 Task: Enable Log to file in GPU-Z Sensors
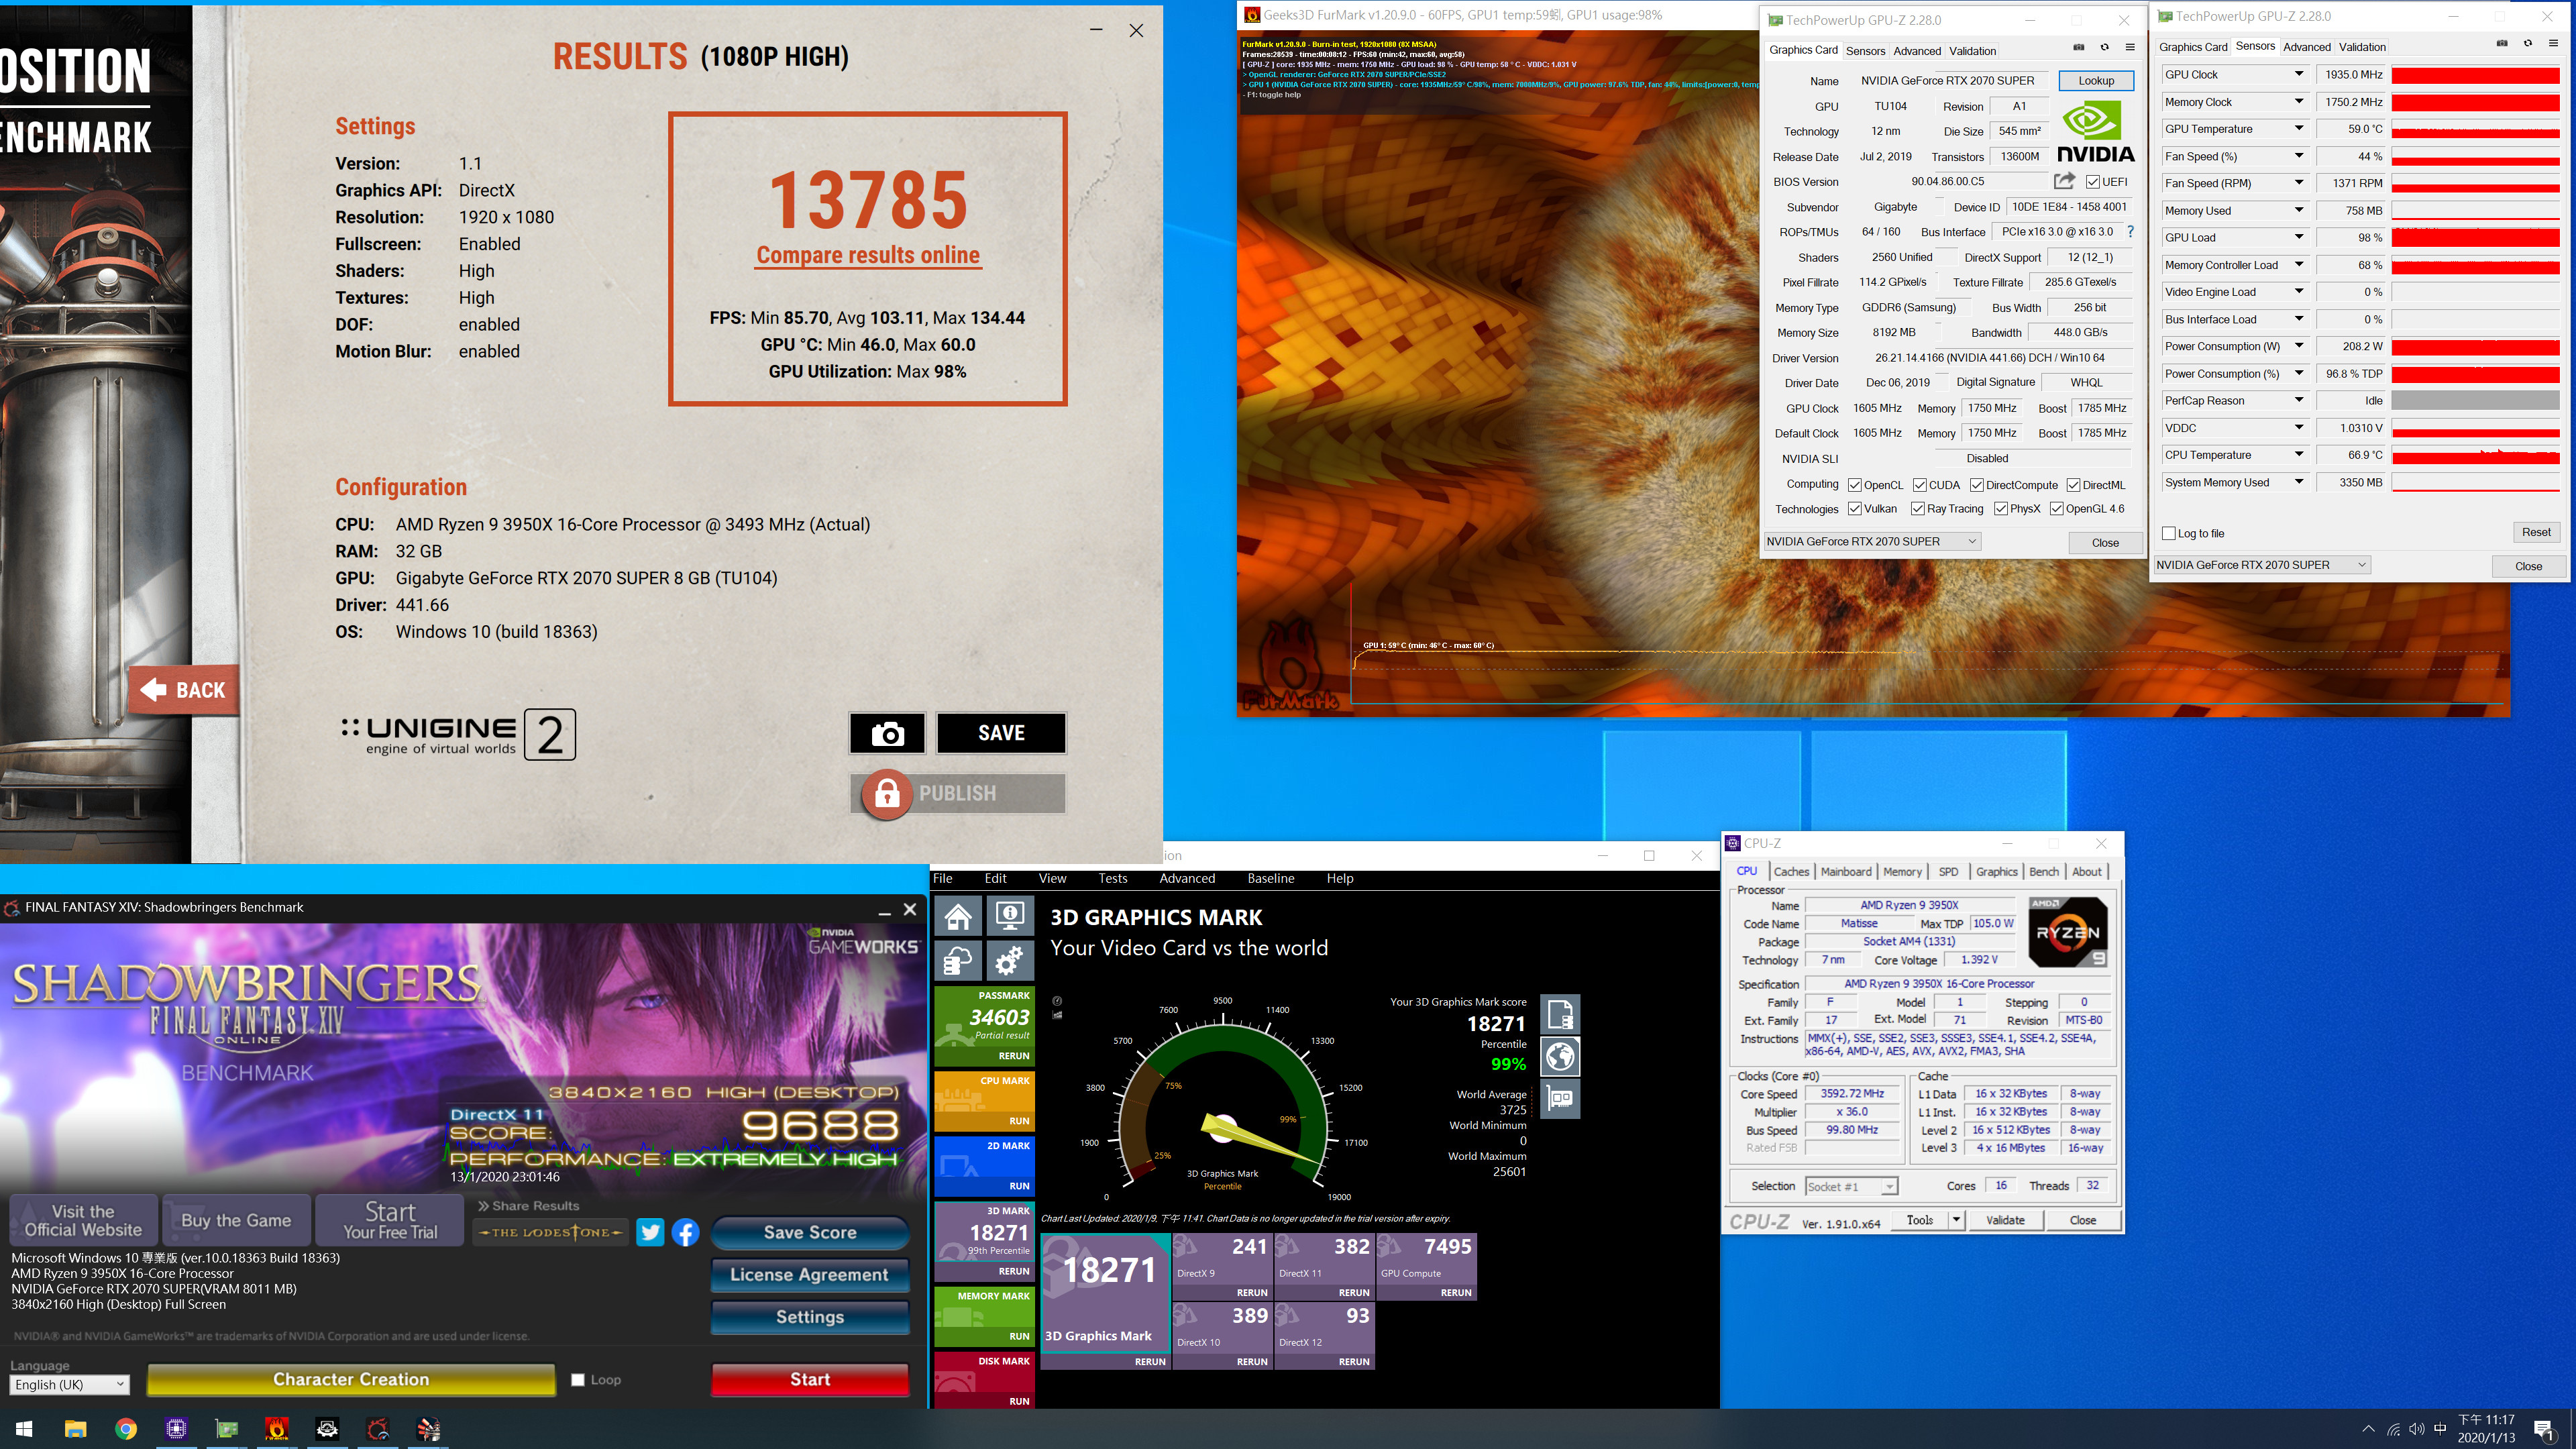[2169, 533]
